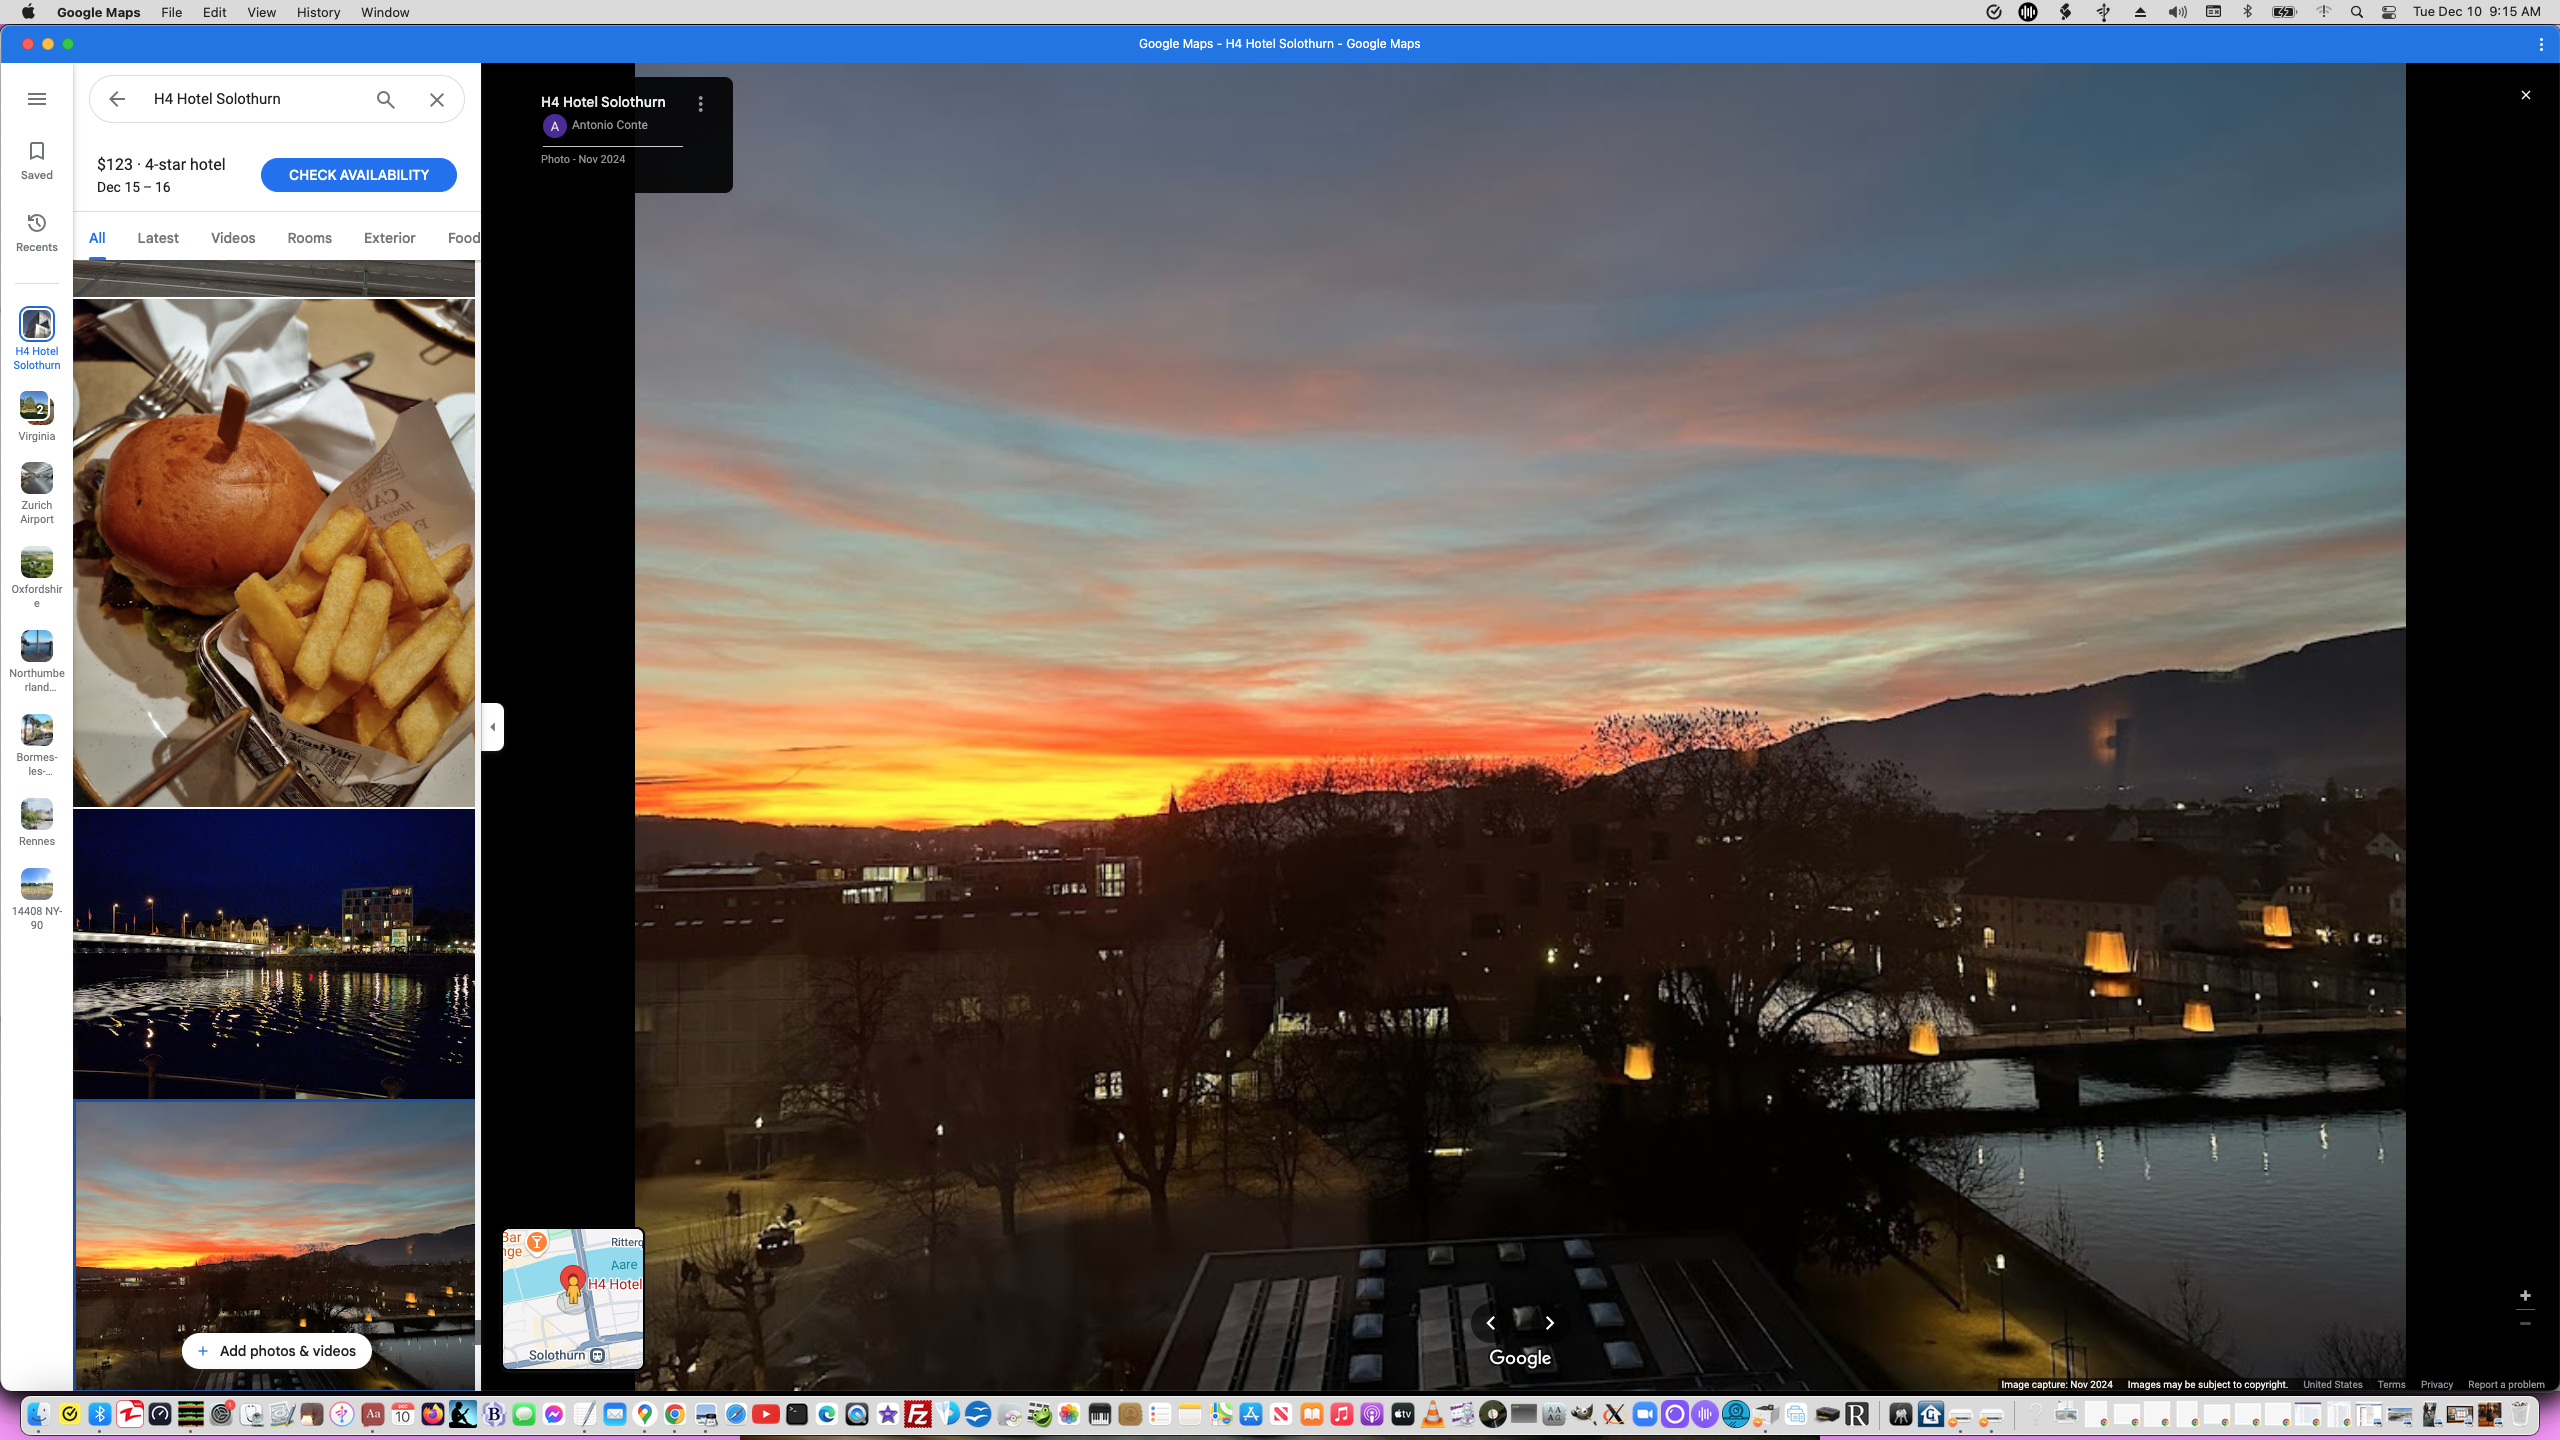Image resolution: width=2560 pixels, height=1440 pixels.
Task: Click the mini map thumbnail
Action: click(573, 1298)
